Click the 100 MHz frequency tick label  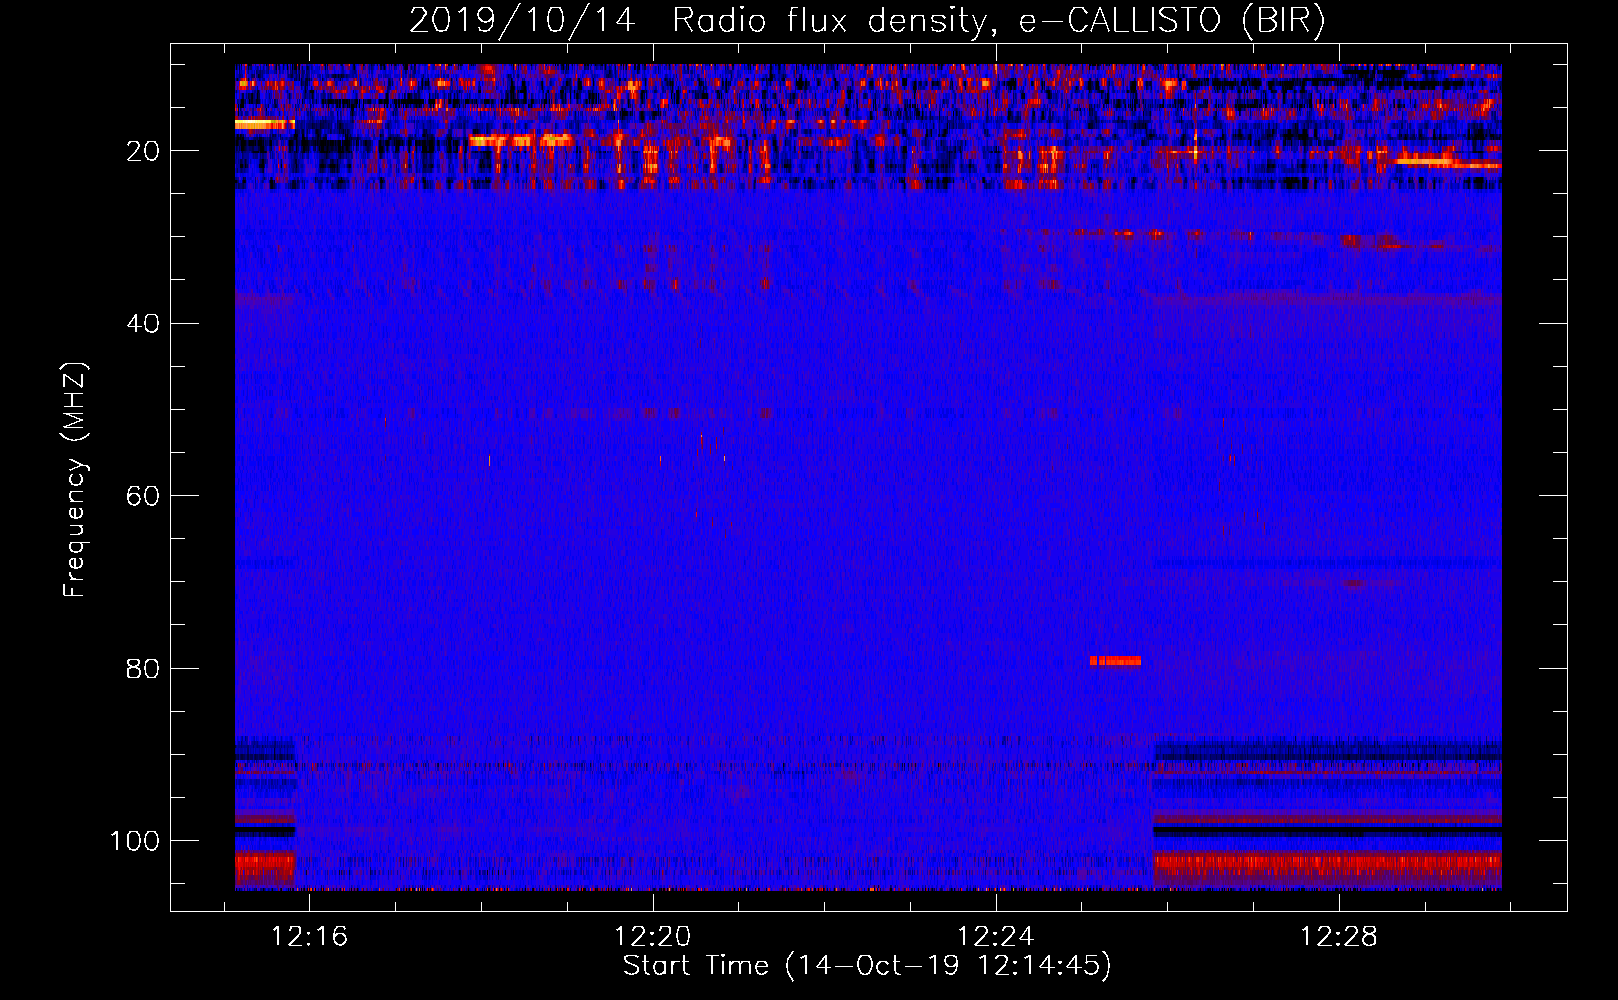click(x=135, y=841)
